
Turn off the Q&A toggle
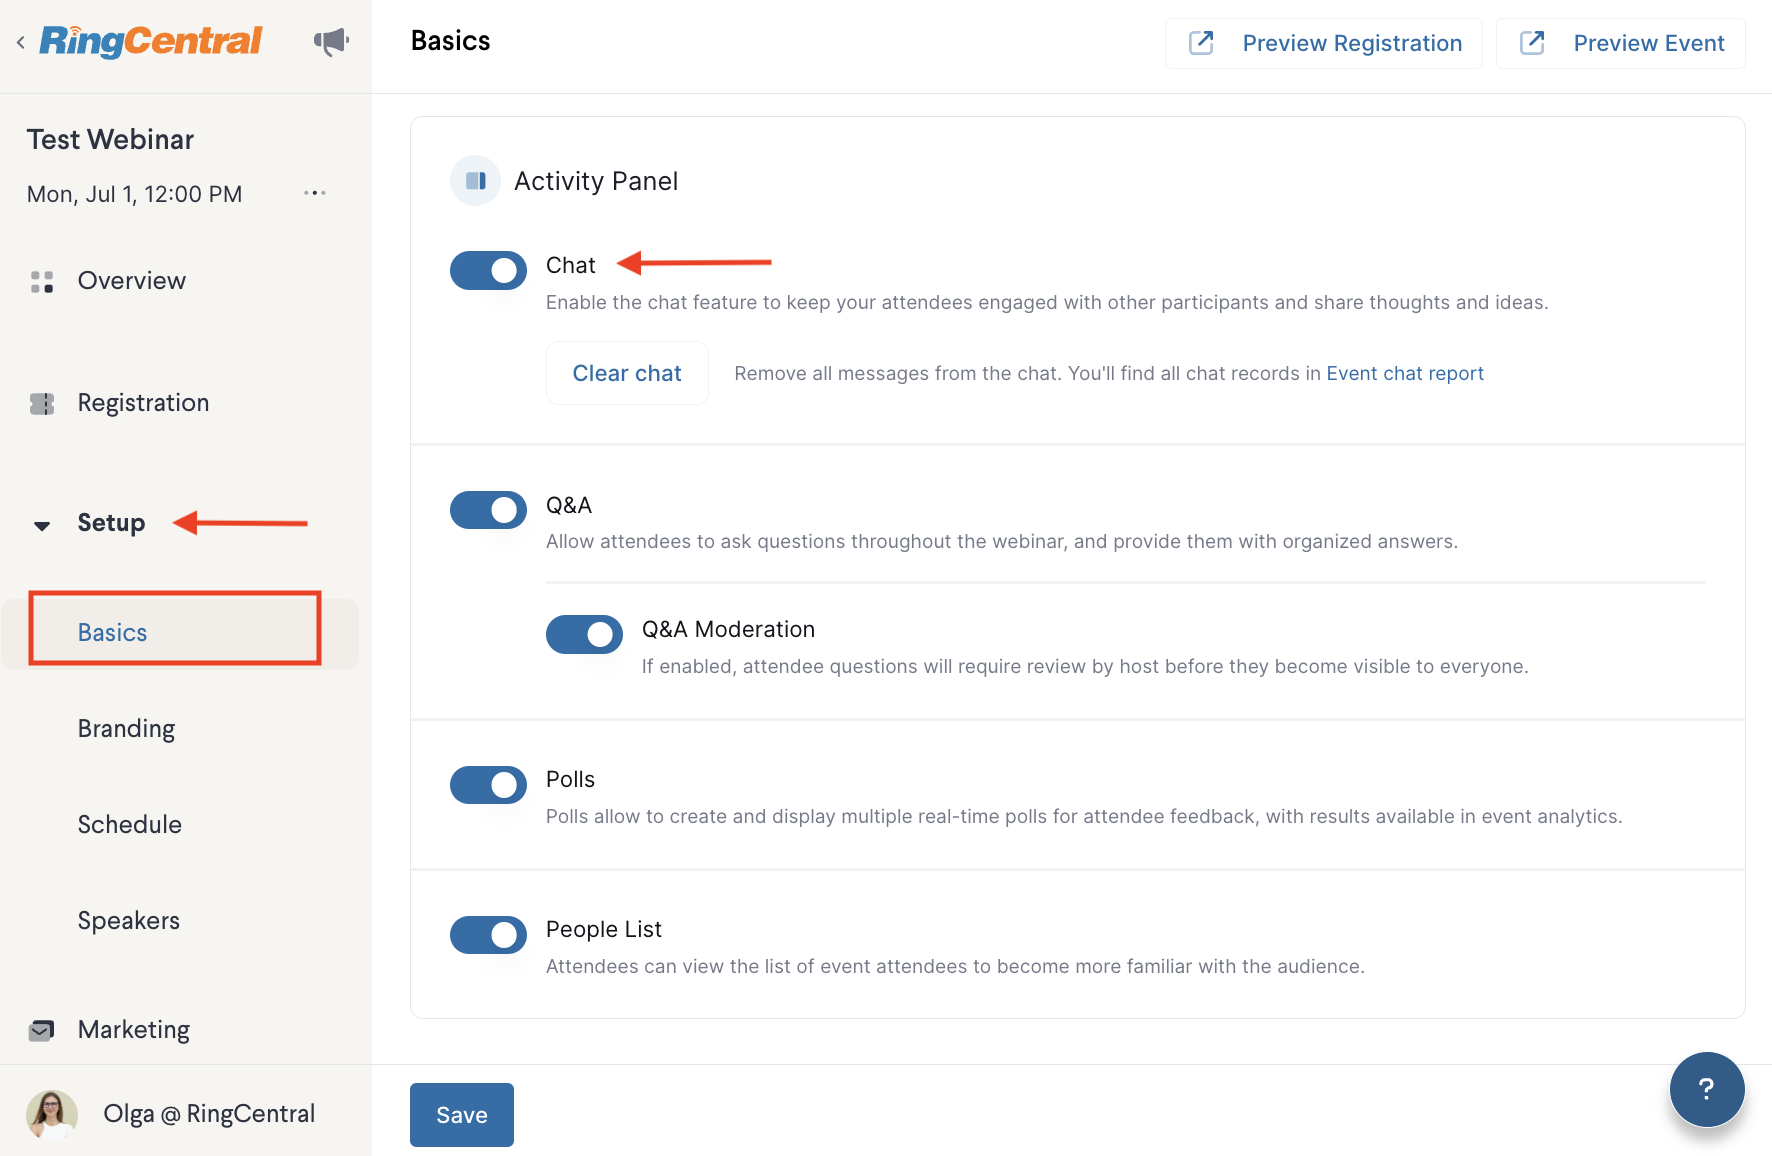click(x=488, y=510)
